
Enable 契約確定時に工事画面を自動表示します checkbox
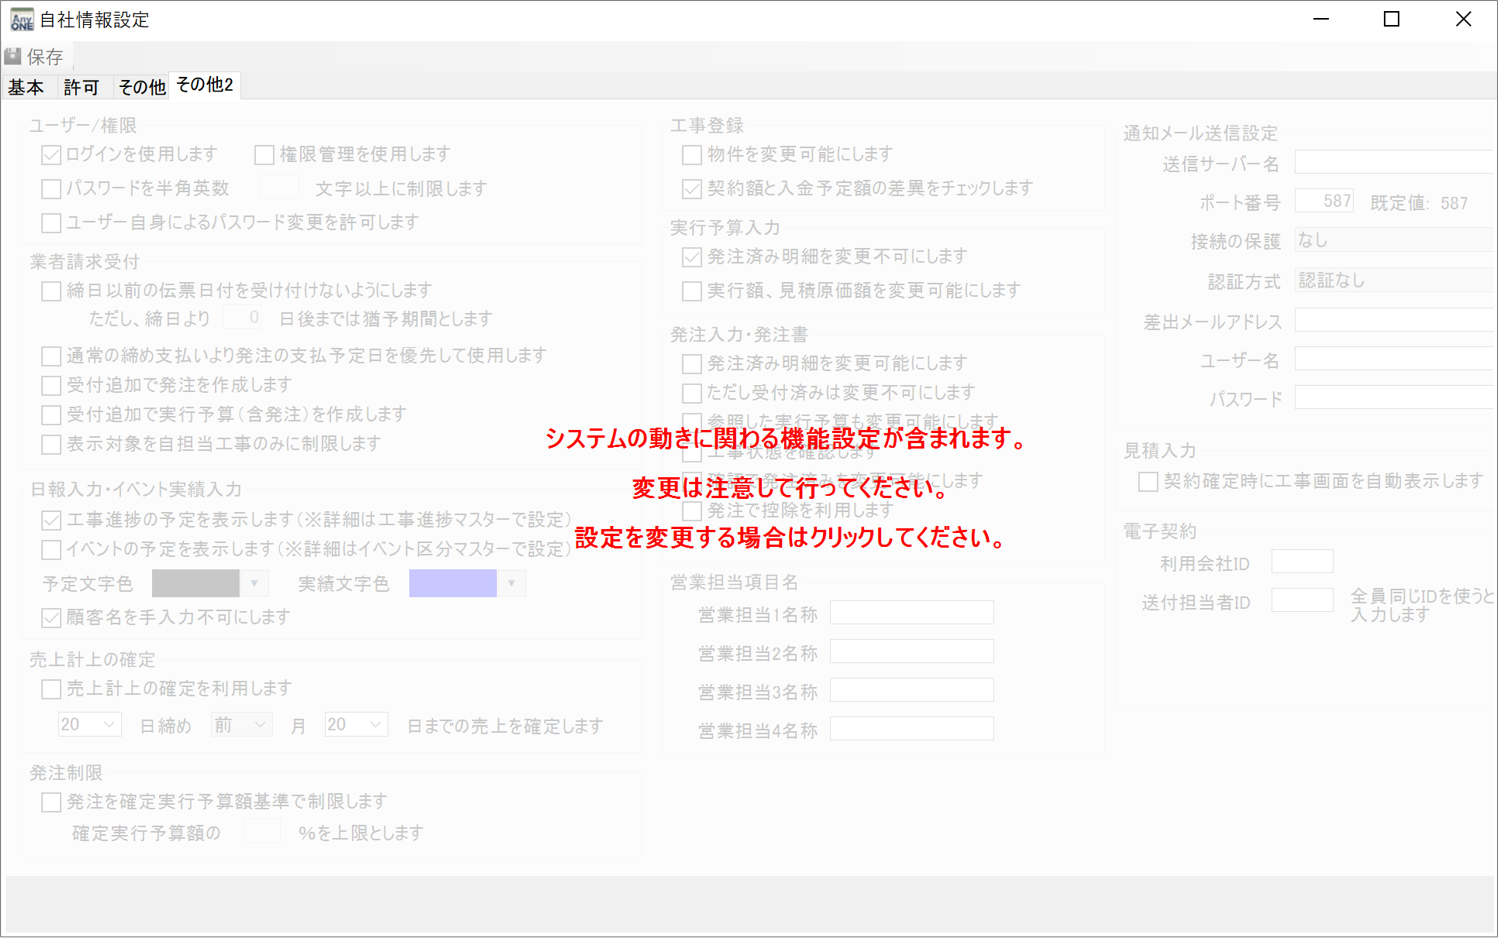pos(1148,482)
